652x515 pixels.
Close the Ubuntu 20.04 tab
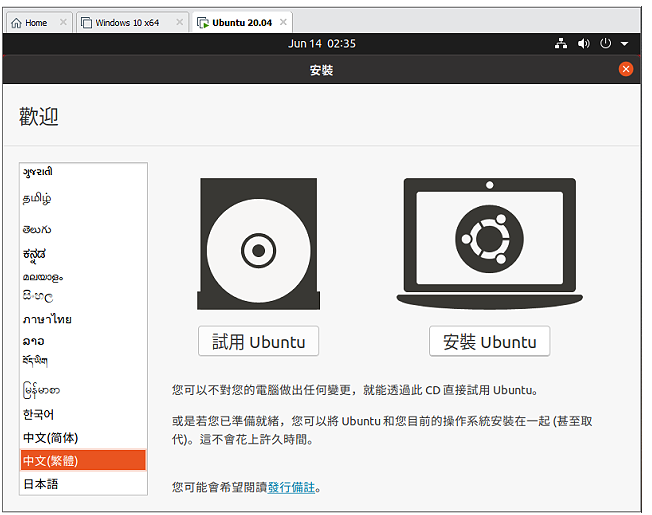pyautogui.click(x=283, y=22)
